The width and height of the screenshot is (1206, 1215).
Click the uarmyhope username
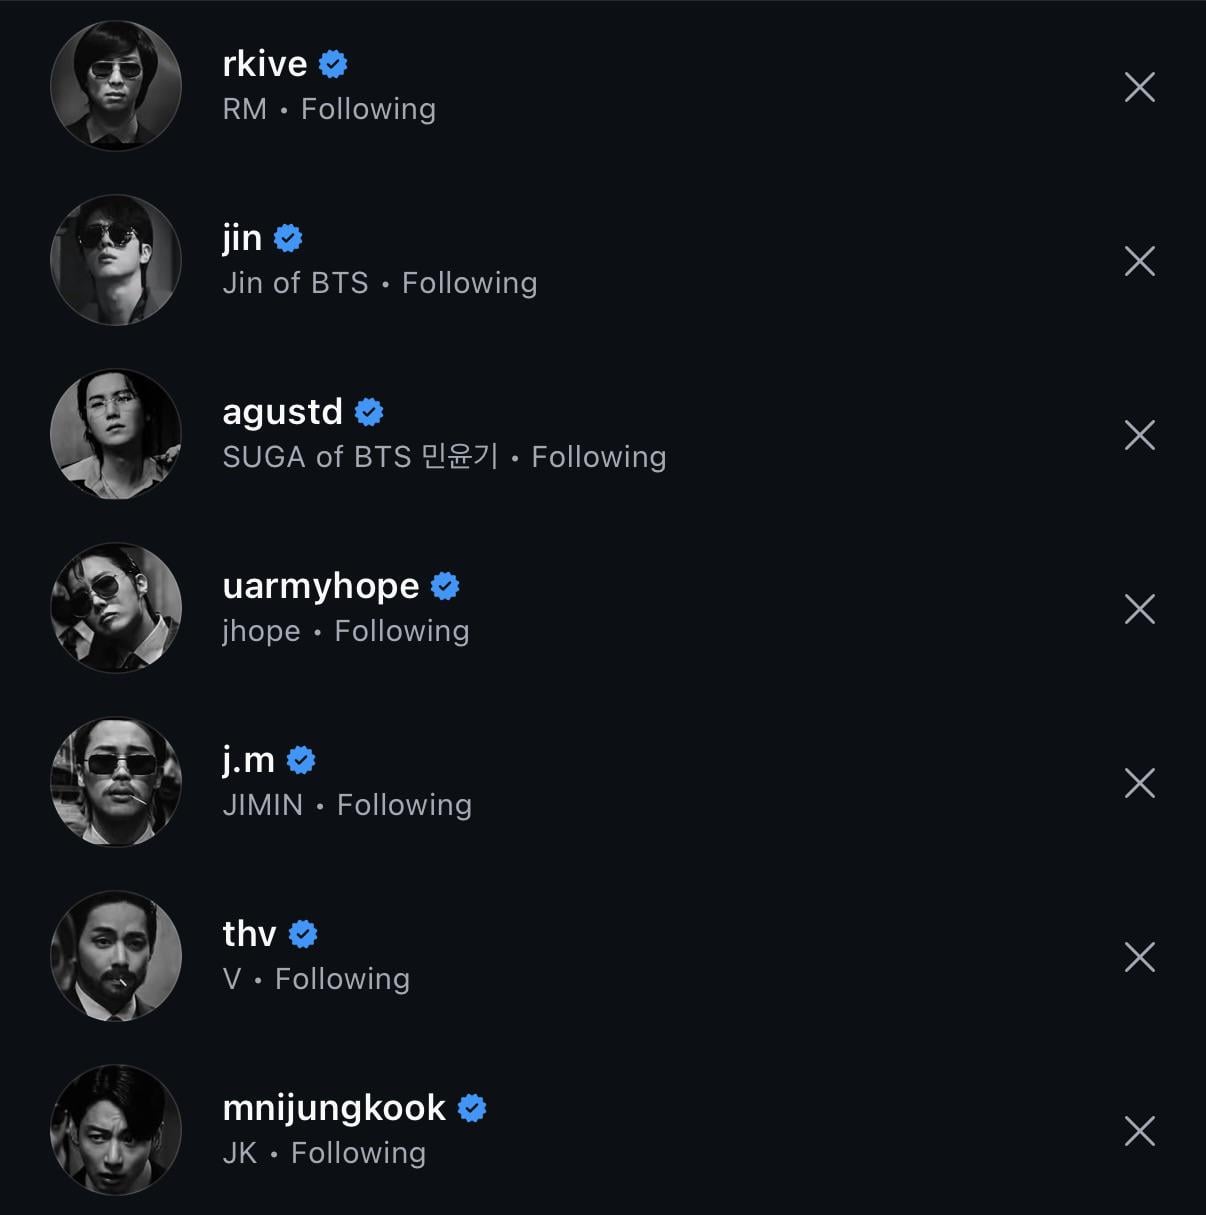(321, 586)
